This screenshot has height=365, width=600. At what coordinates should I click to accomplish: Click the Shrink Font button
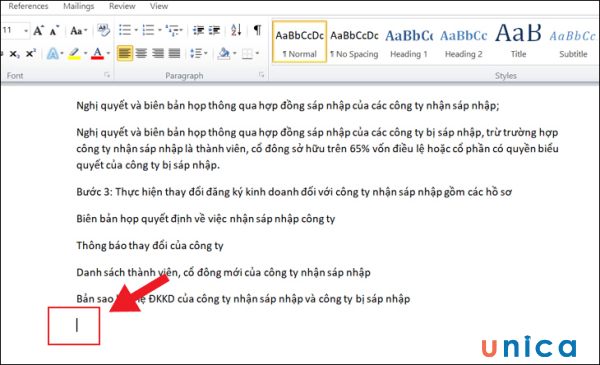[x=54, y=31]
